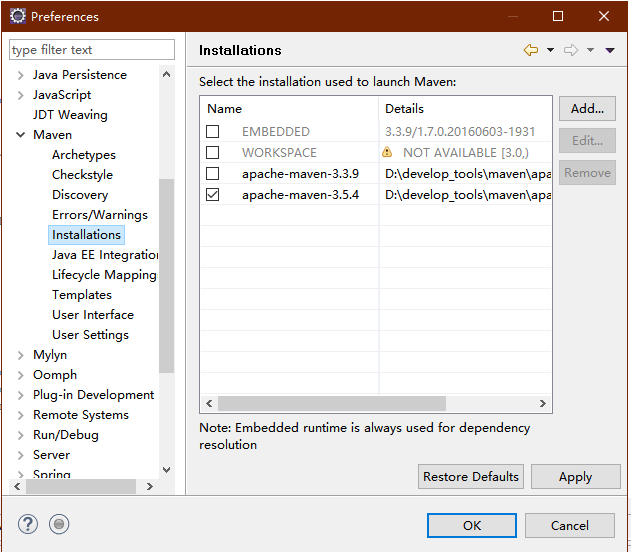Screen dimensions: 631x552
Task: Click the table scroll-left arrow
Action: 209,404
